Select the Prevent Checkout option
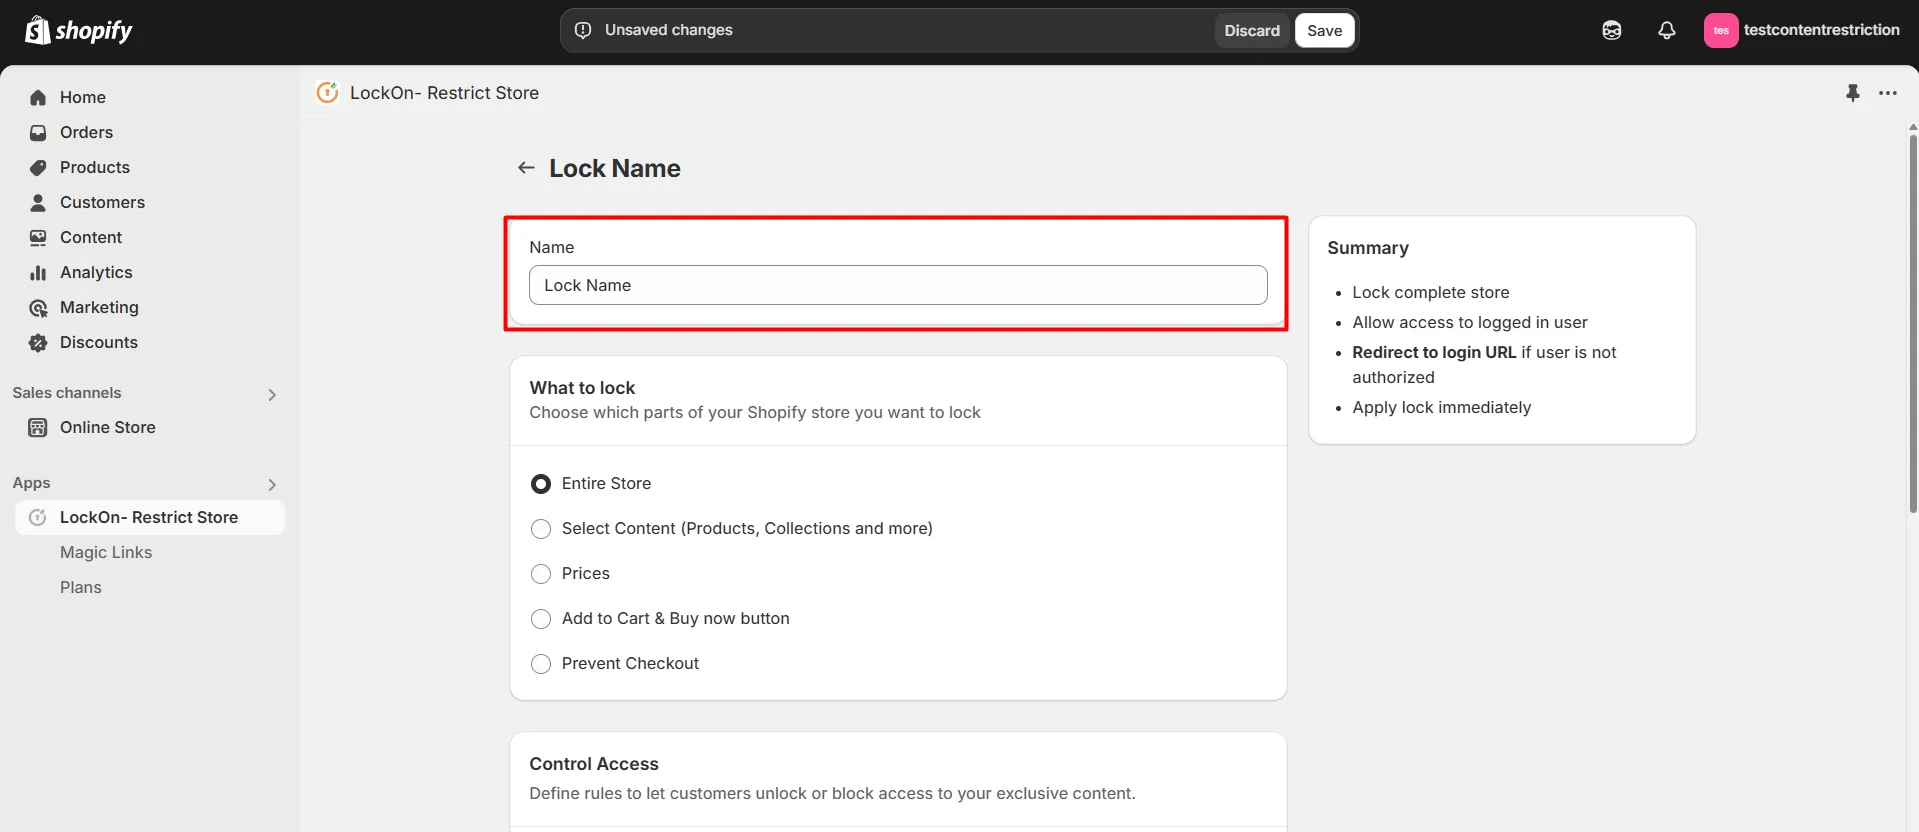1919x832 pixels. (541, 664)
